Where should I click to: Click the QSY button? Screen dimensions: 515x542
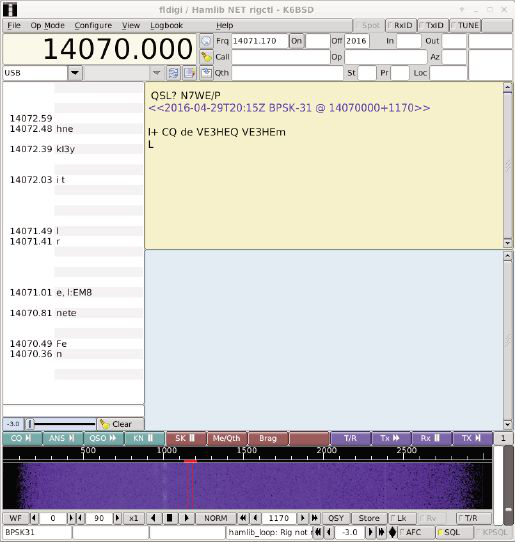click(x=336, y=518)
